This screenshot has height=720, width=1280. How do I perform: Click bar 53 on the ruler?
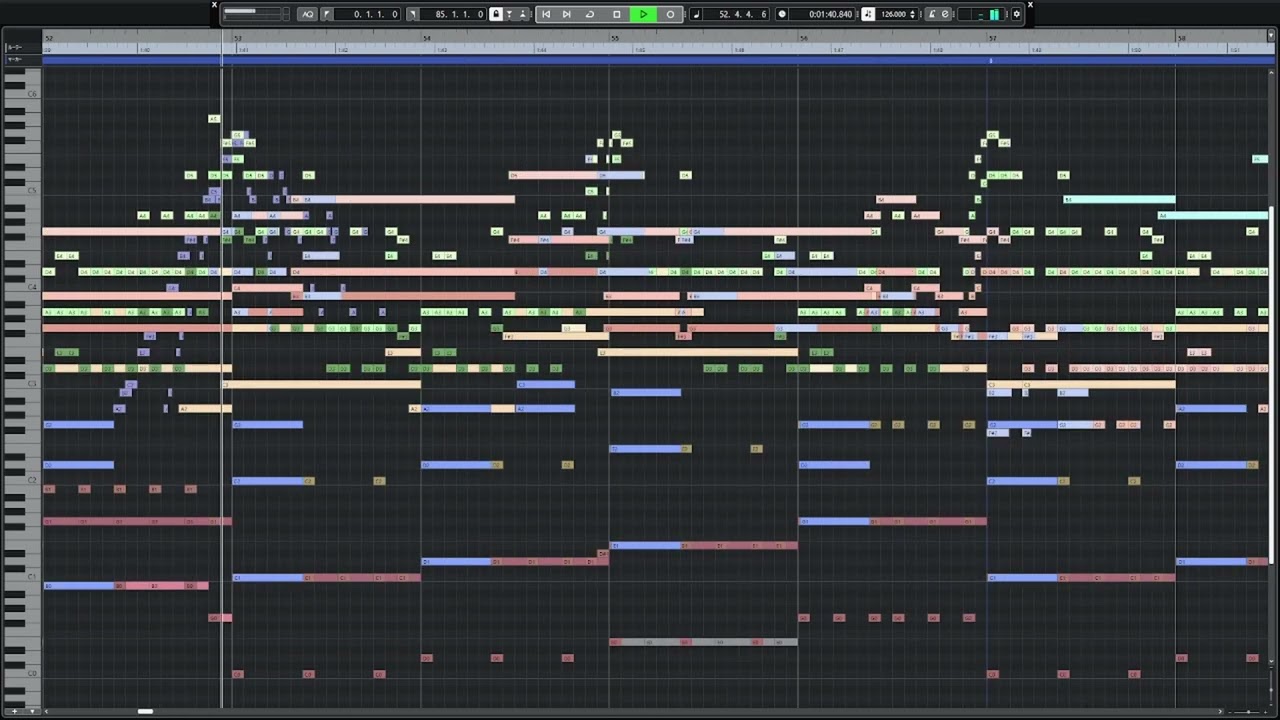pyautogui.click(x=238, y=38)
